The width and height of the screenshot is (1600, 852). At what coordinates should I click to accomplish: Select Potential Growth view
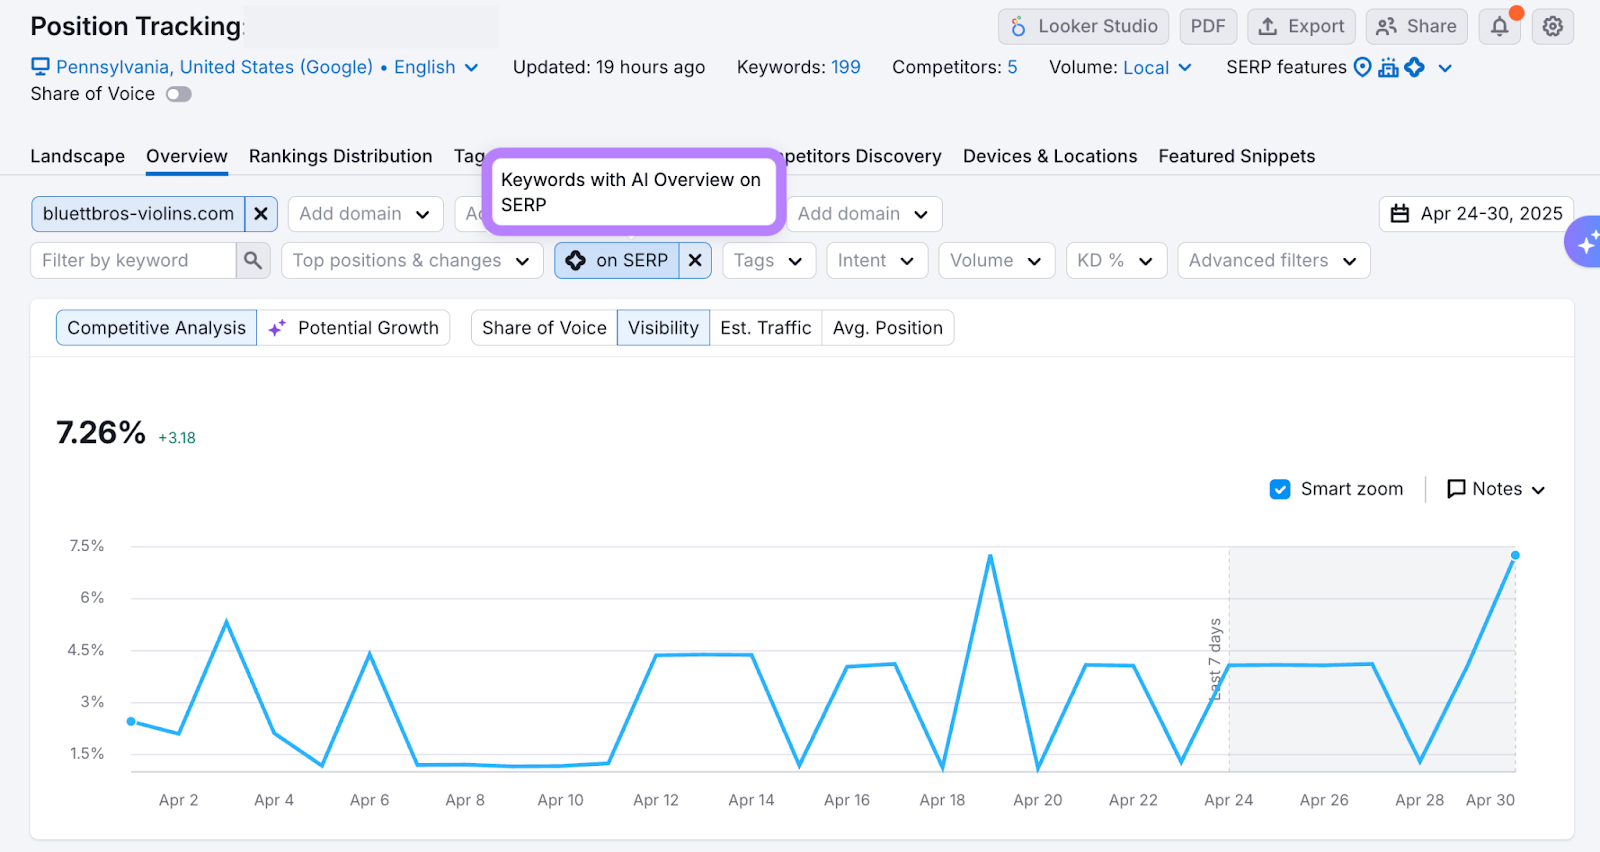[354, 328]
